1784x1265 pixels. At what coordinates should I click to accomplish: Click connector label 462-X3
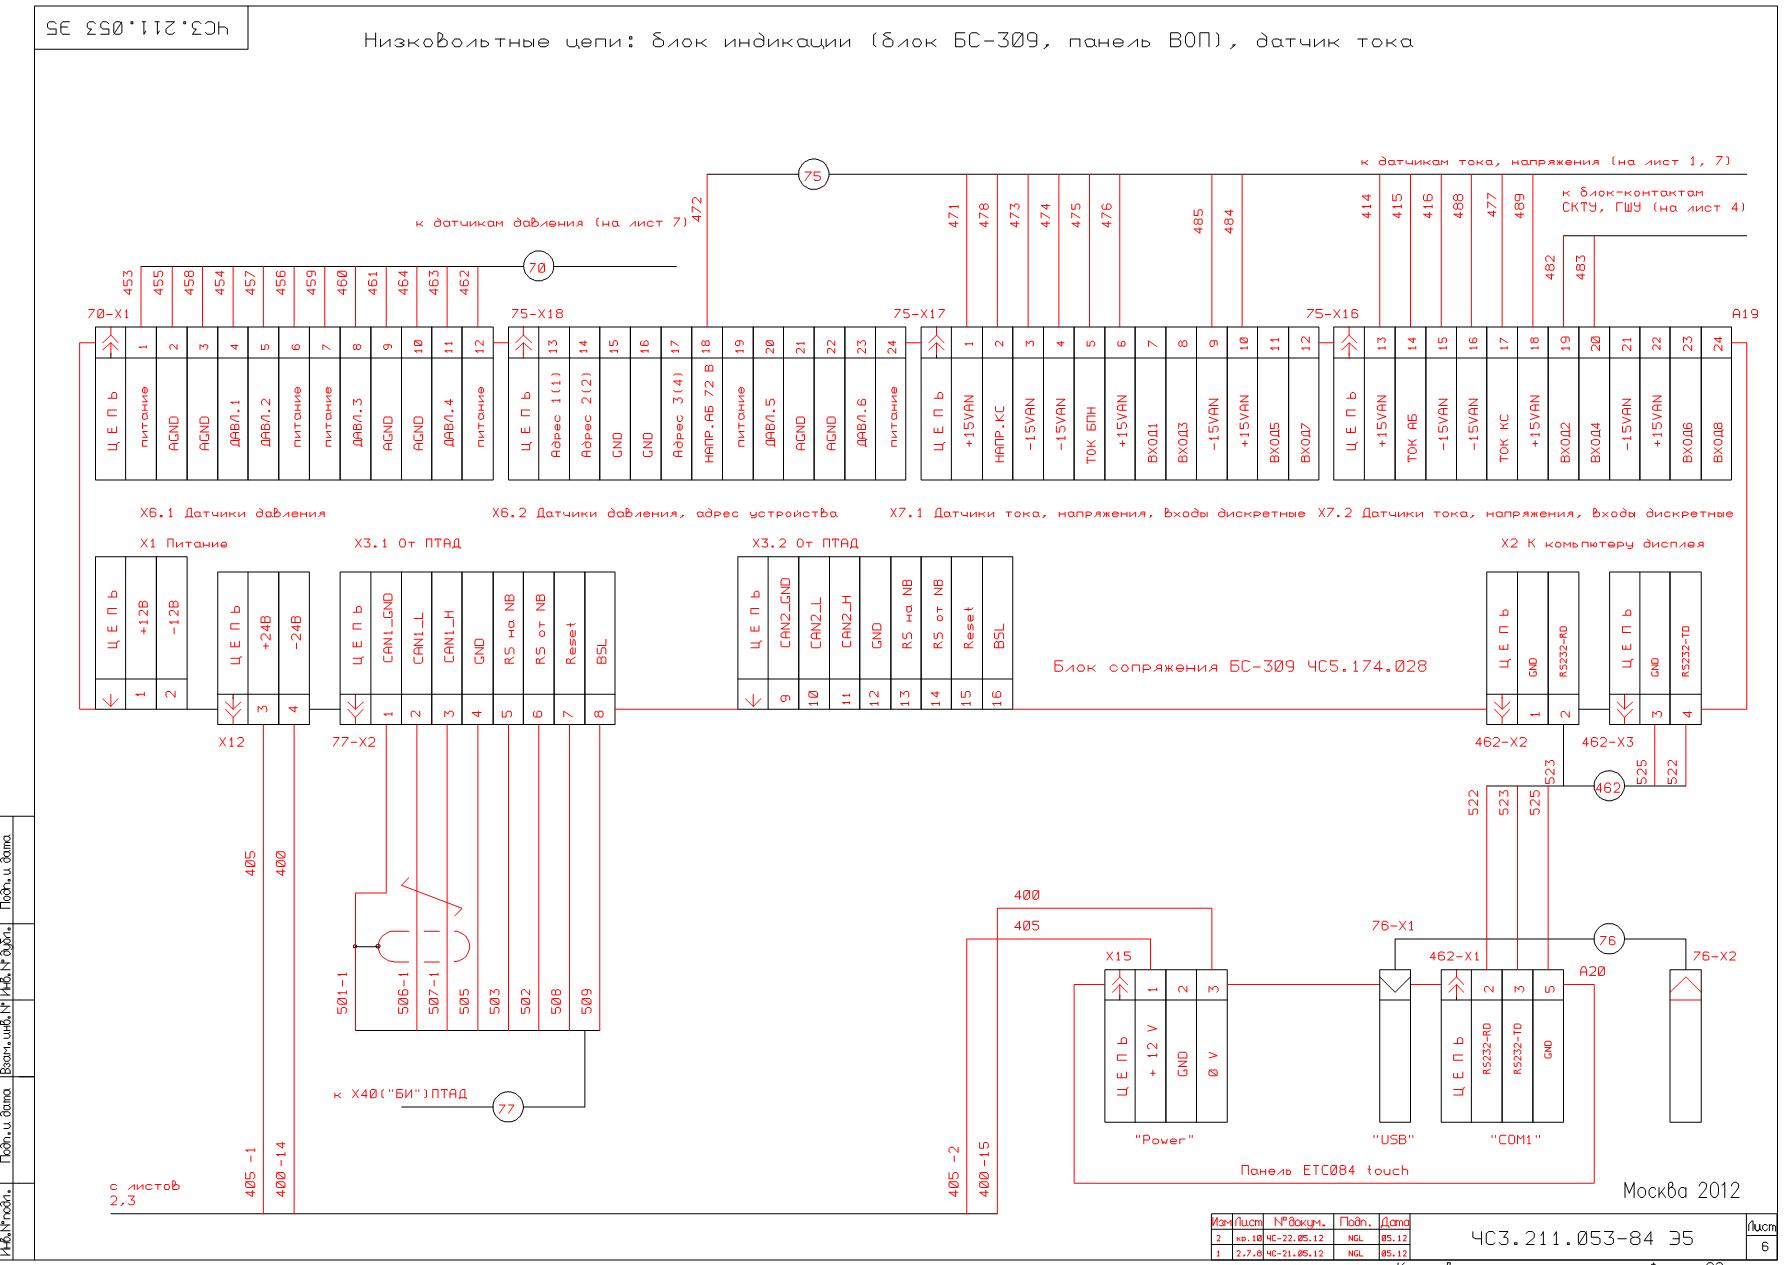click(1608, 742)
